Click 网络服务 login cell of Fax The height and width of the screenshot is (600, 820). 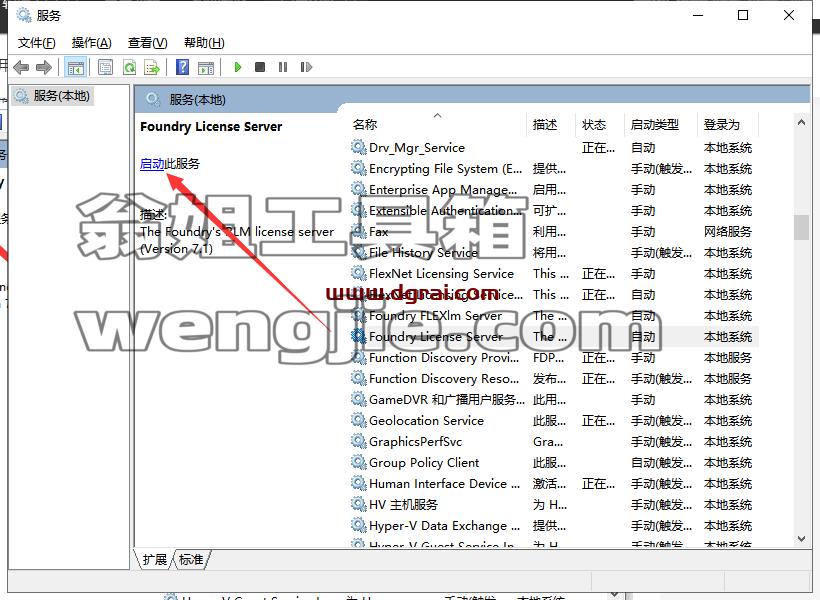coord(727,232)
